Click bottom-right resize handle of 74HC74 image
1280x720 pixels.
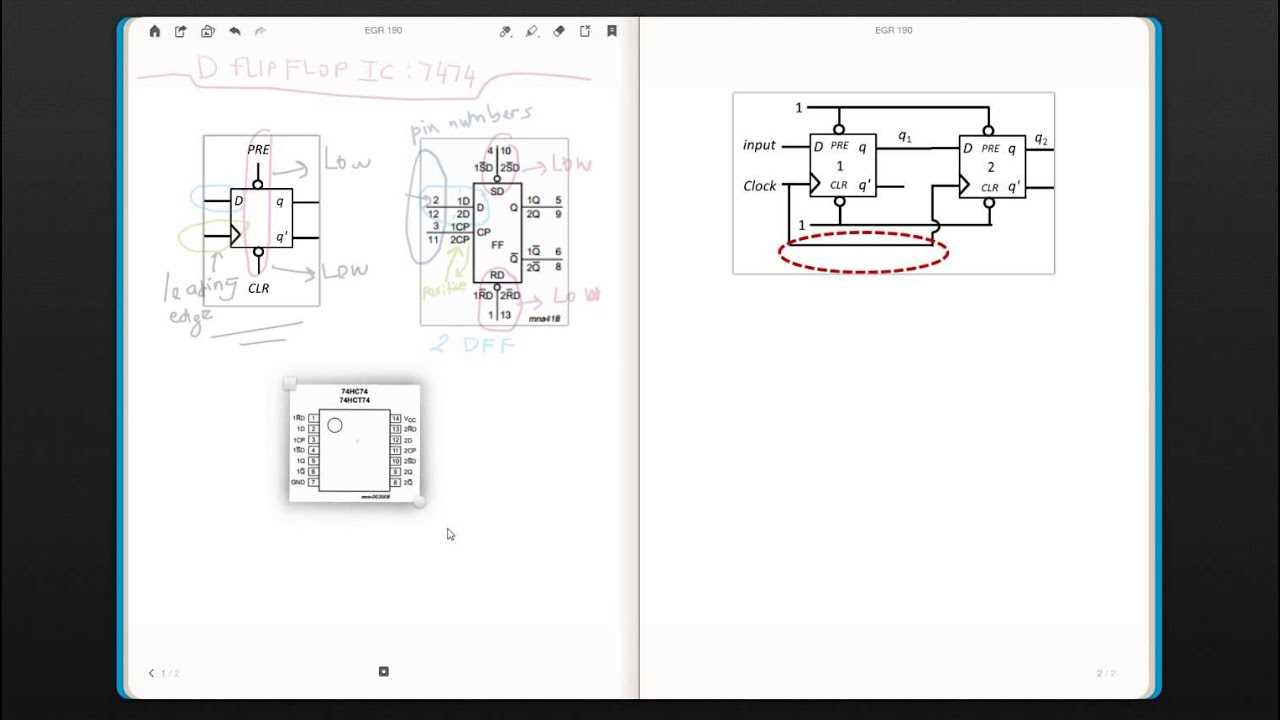(x=420, y=501)
